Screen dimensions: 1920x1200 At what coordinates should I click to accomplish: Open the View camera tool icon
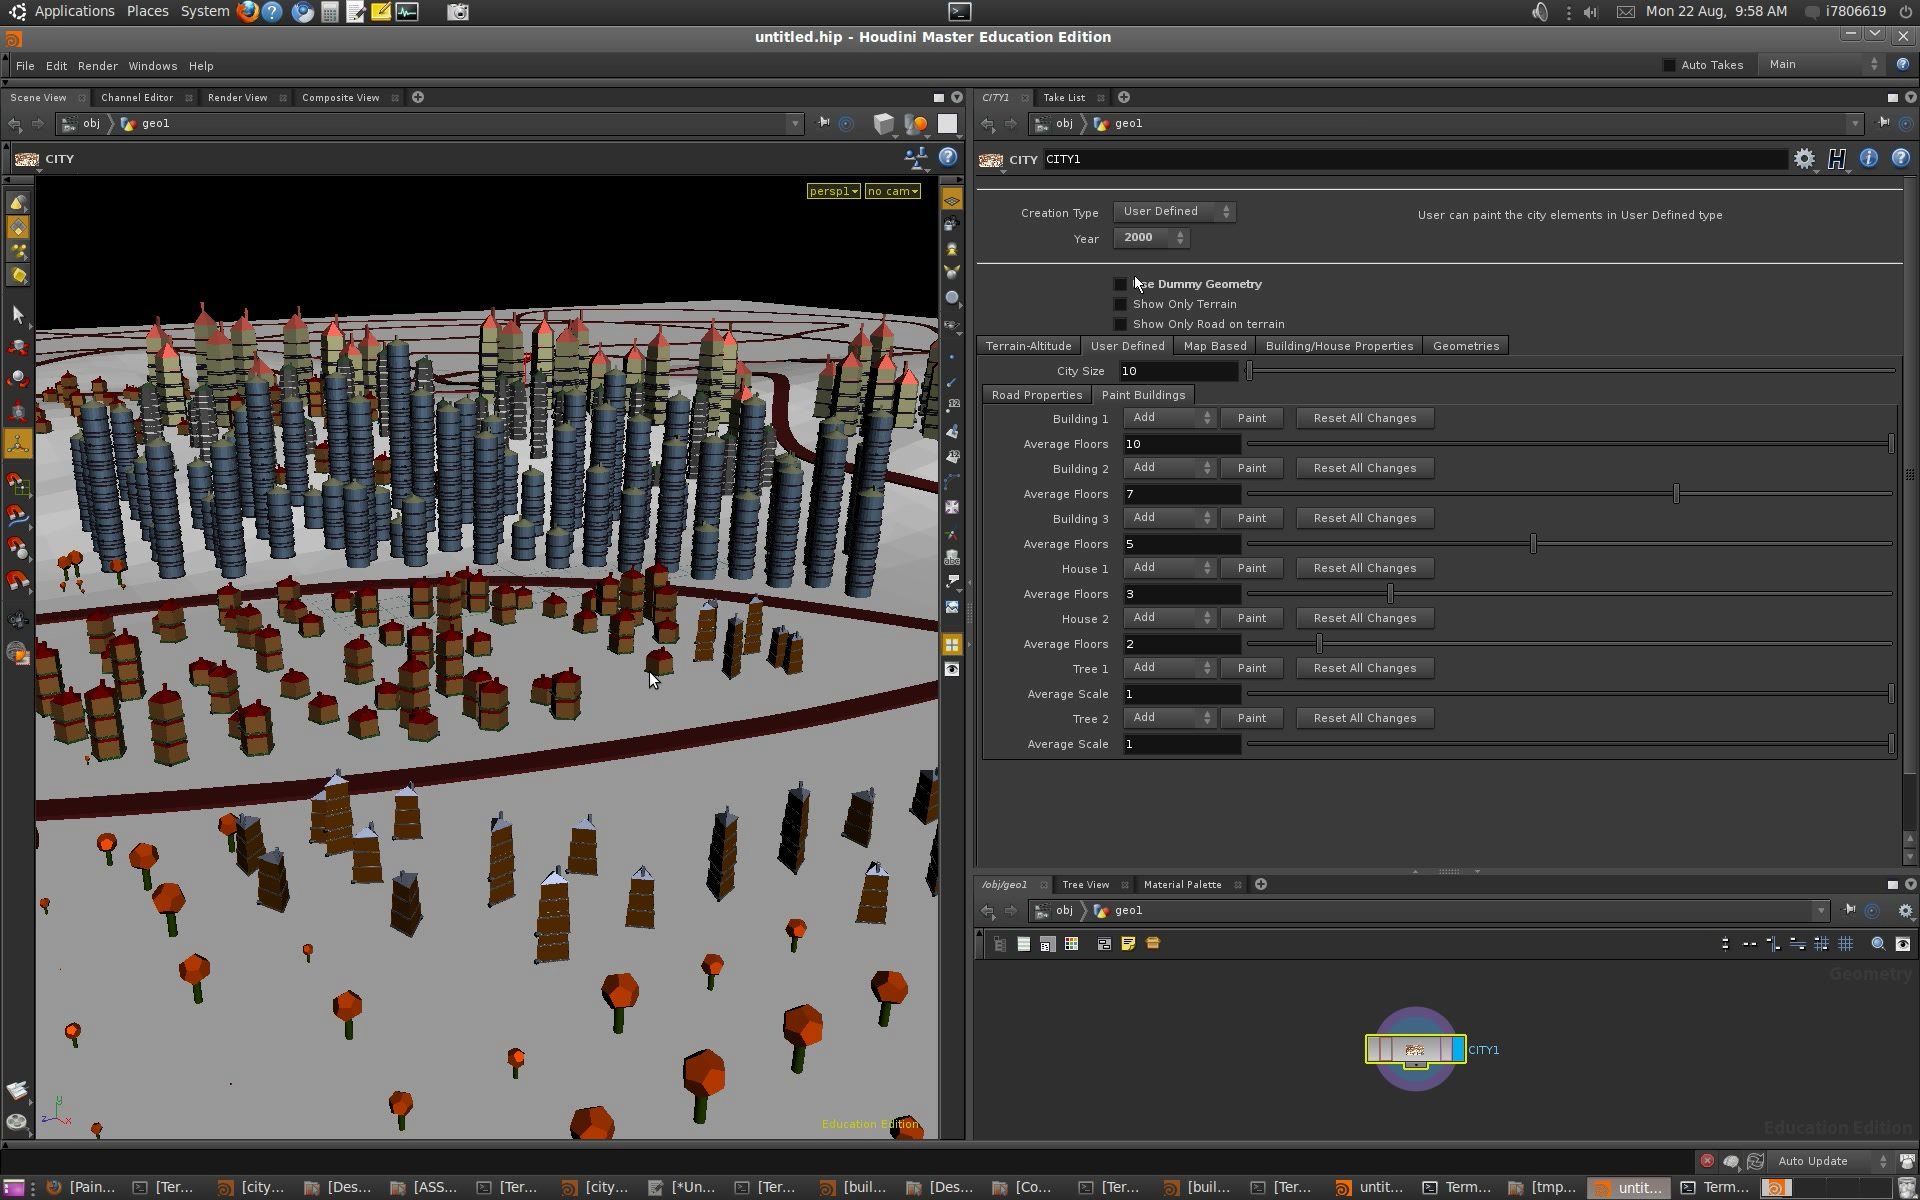pyautogui.click(x=18, y=620)
